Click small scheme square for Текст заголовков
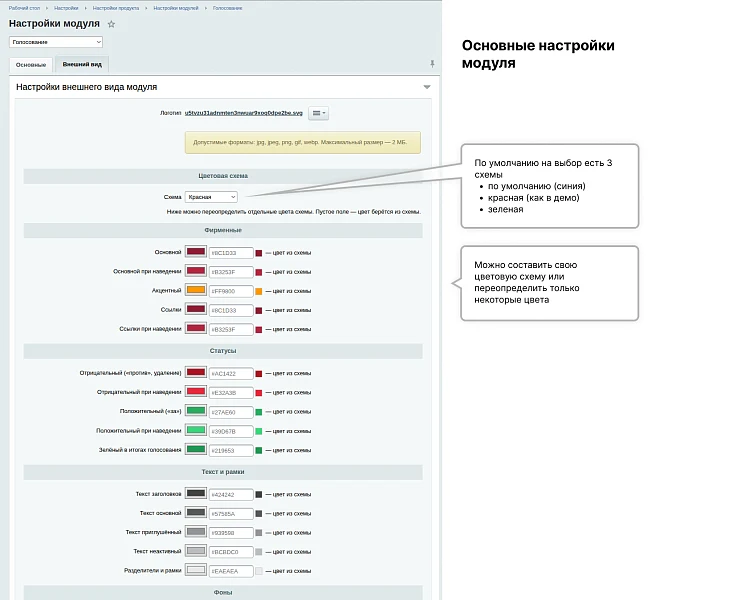The width and height of the screenshot is (733, 600). pyautogui.click(x=259, y=494)
